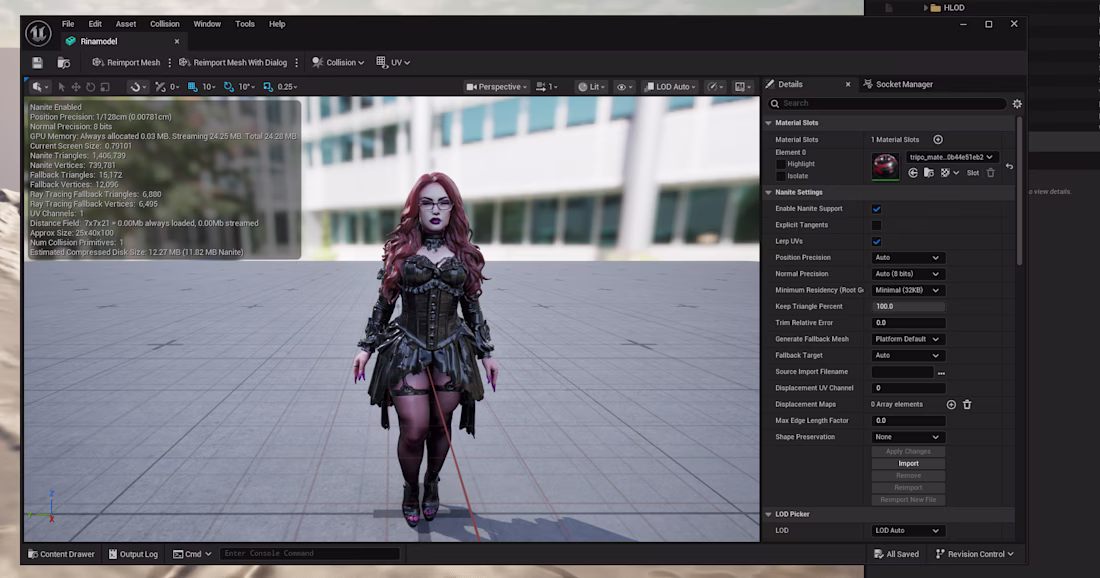Open Generate Fallback Mesh dropdown
The image size is (1100, 578).
(x=907, y=339)
